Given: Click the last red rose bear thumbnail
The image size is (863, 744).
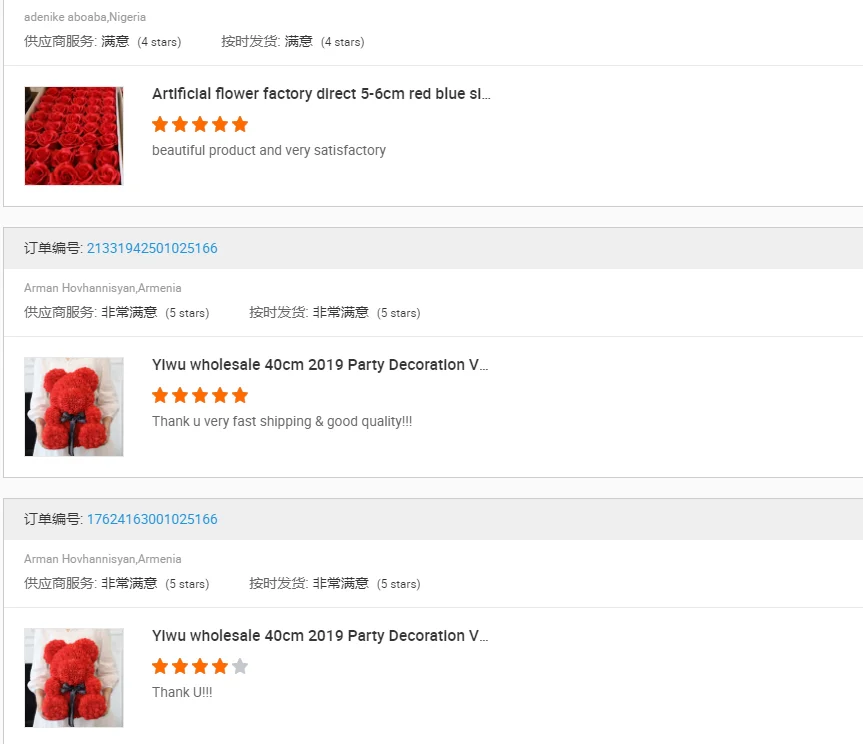Looking at the screenshot, I should click(74, 677).
